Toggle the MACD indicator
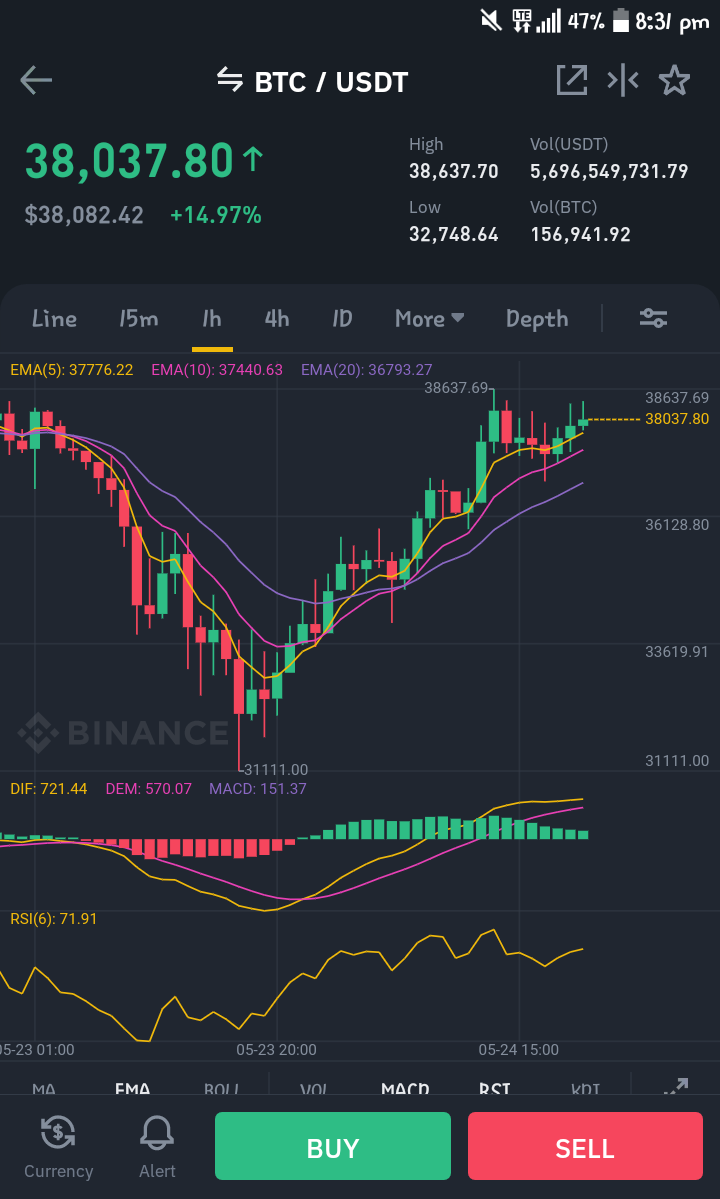Viewport: 720px width, 1199px height. click(x=405, y=1089)
